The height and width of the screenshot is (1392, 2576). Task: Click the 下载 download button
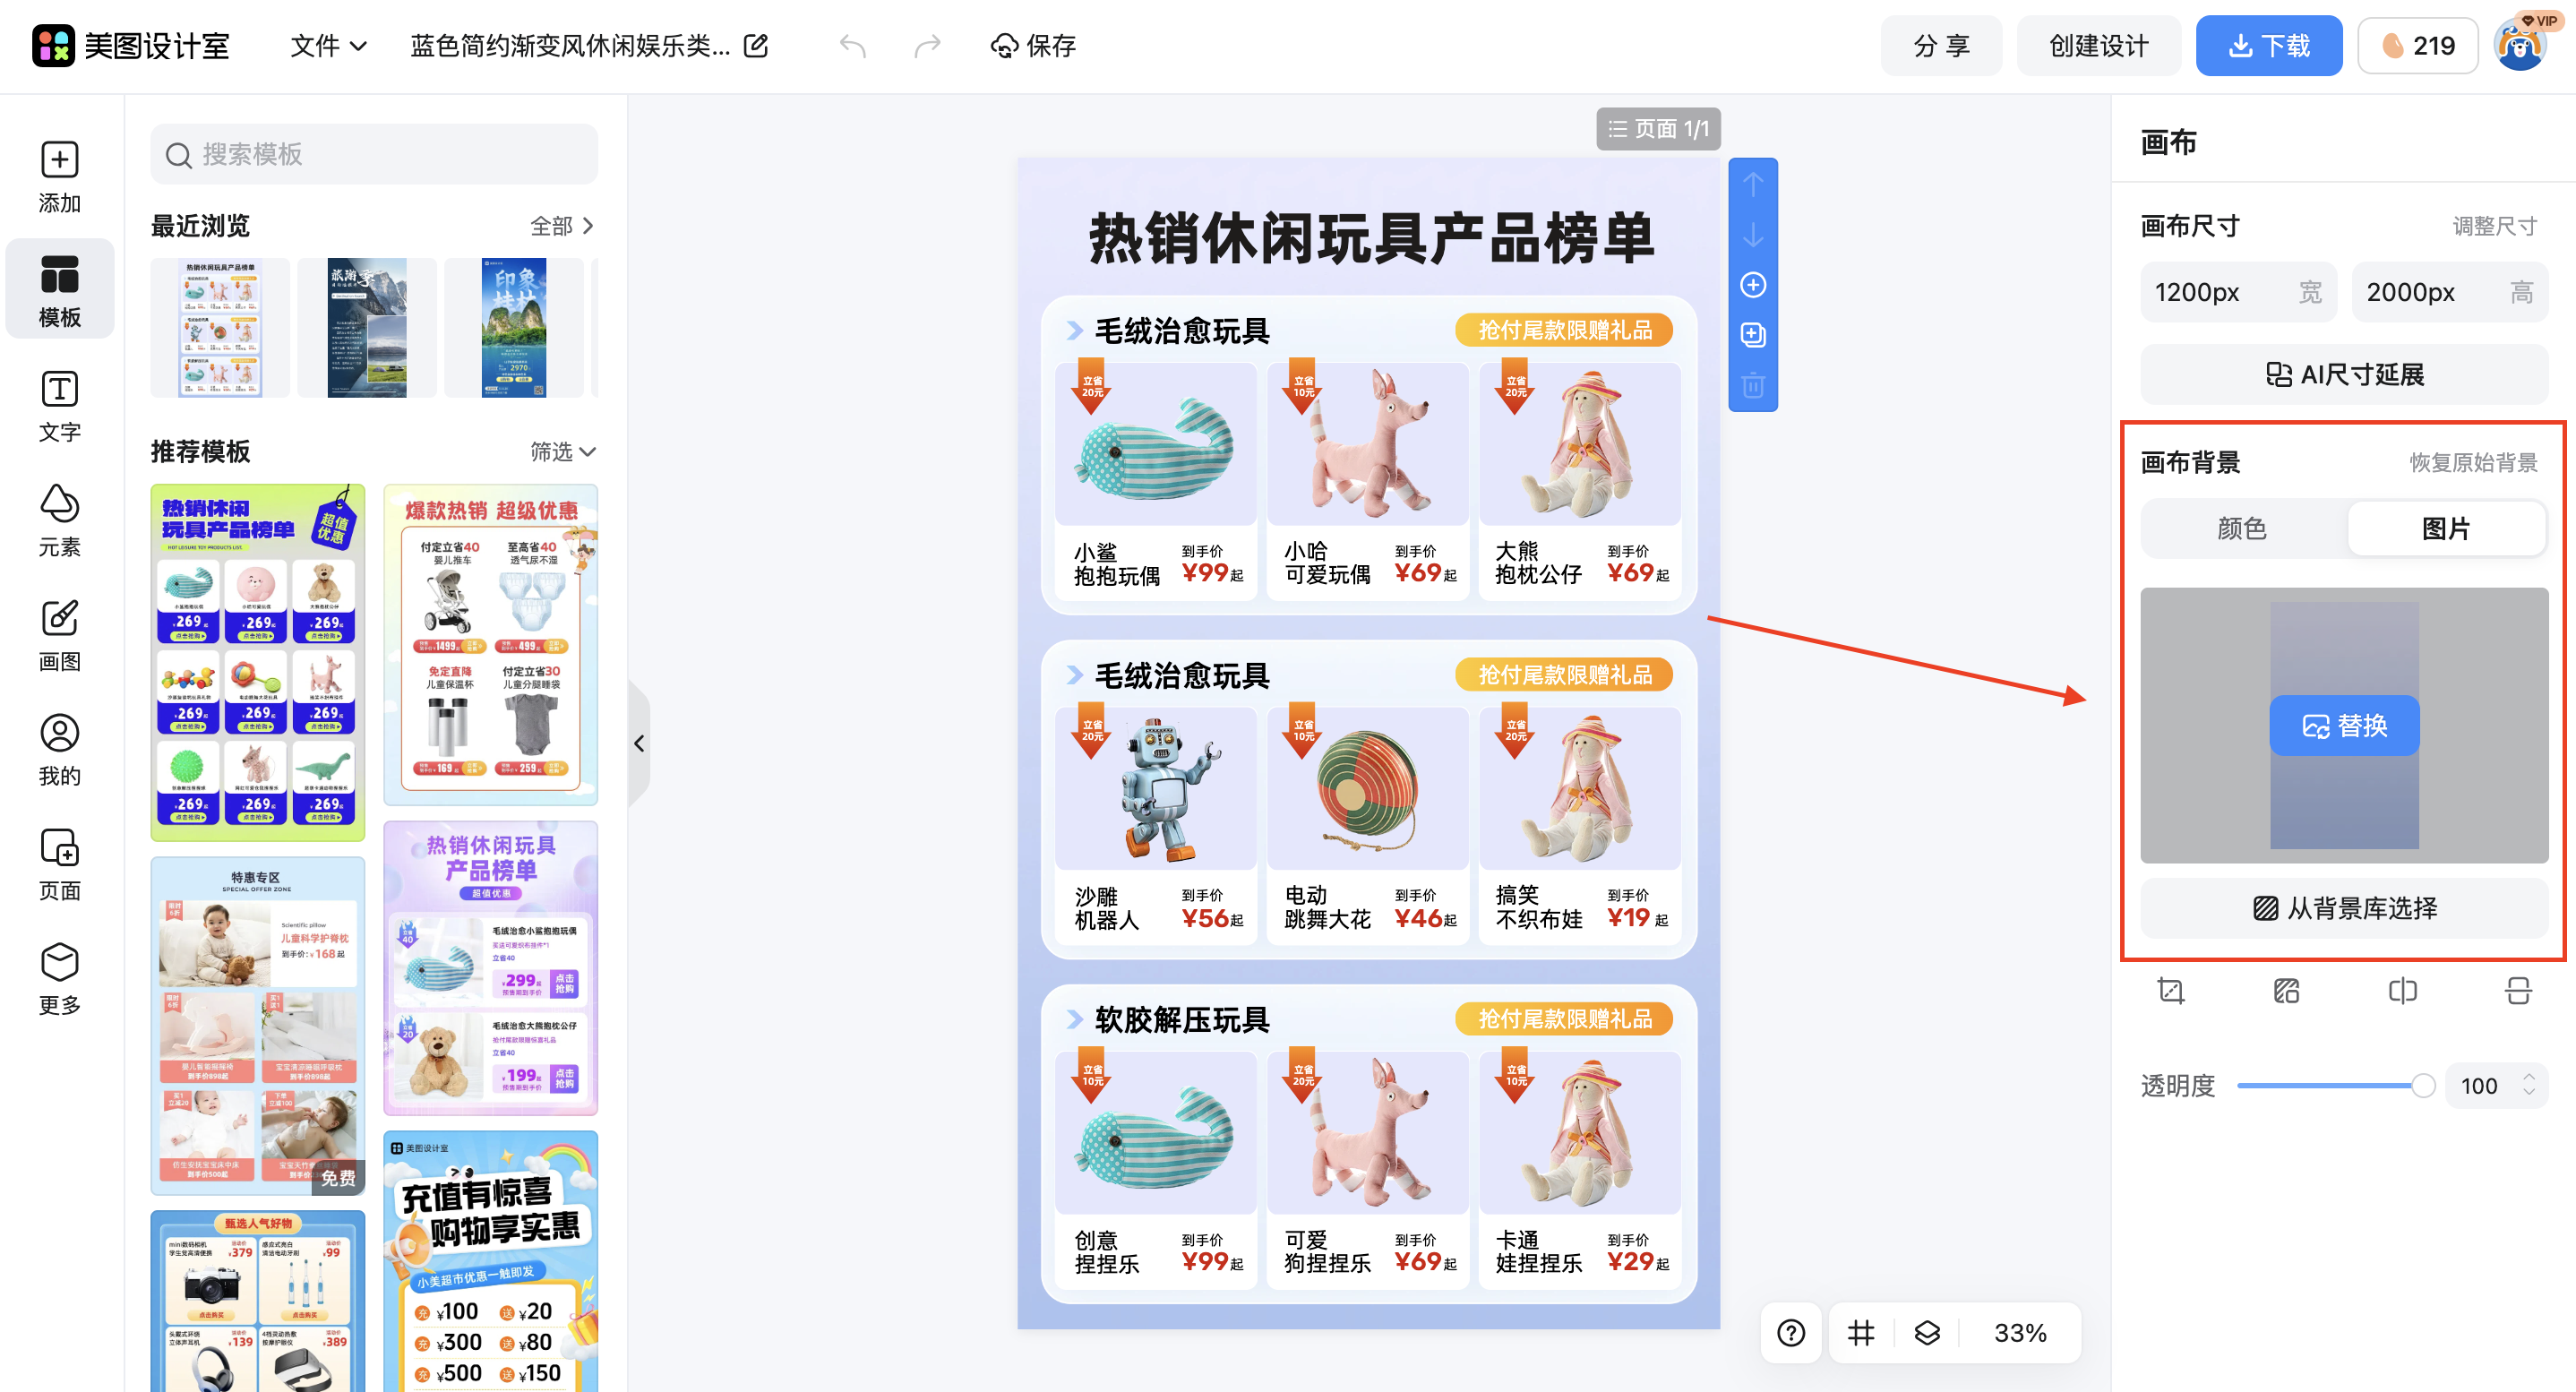tap(2269, 45)
